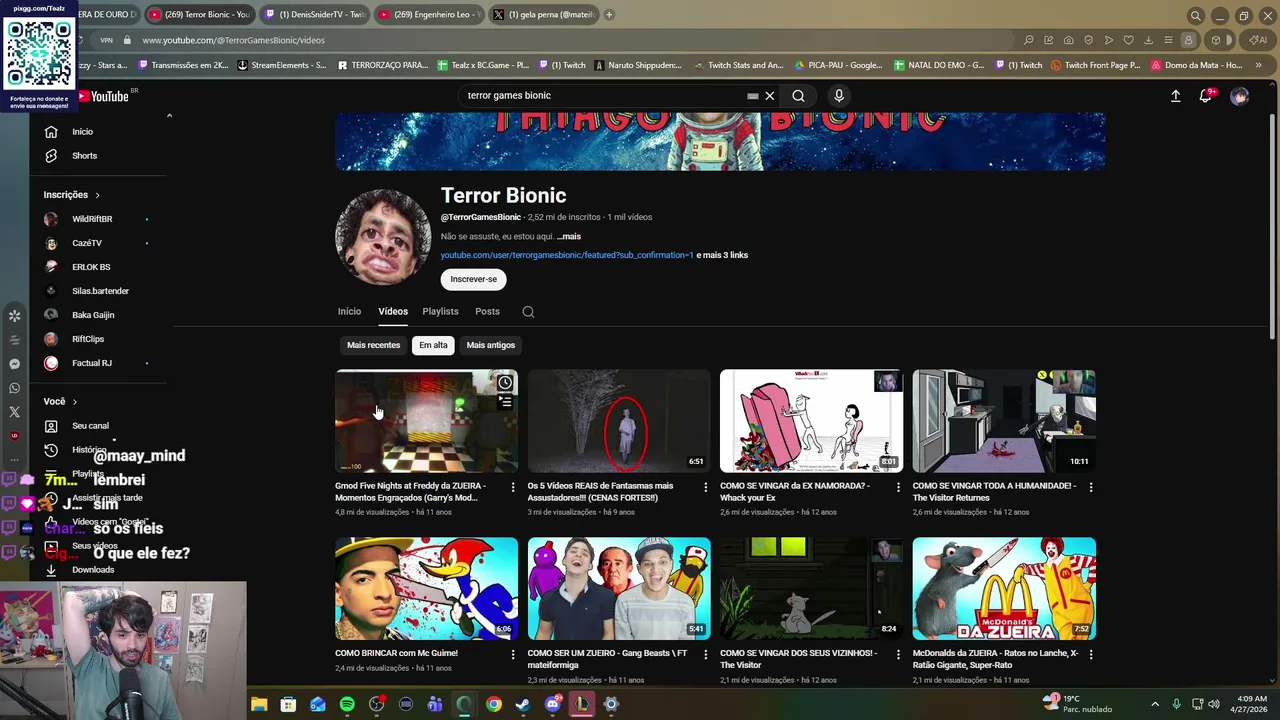Open options for COMO BRINCAR com Mc Guime video
Viewport: 1280px width, 720px height.
tap(513, 655)
